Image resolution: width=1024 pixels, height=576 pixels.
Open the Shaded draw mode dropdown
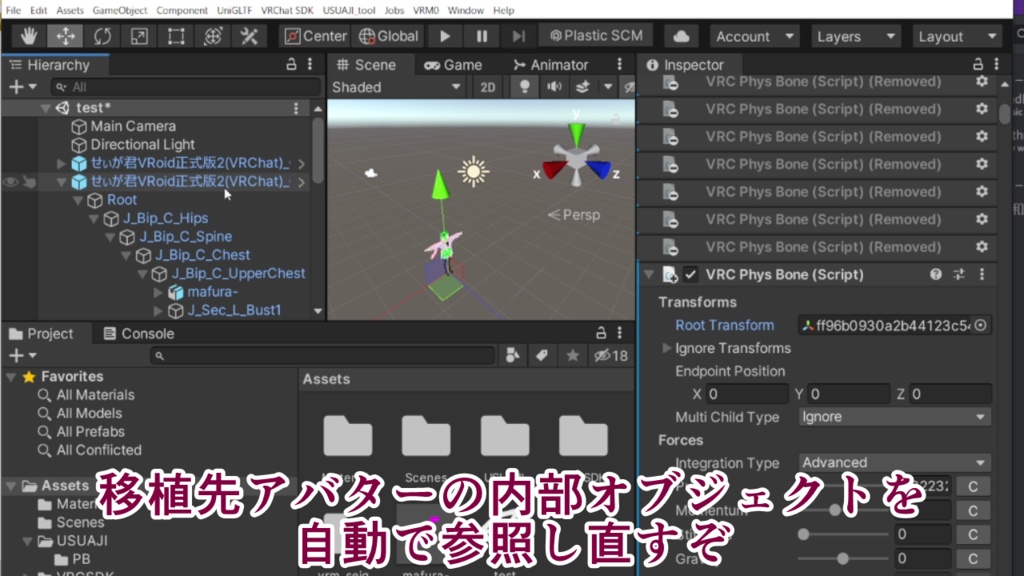[x=395, y=87]
